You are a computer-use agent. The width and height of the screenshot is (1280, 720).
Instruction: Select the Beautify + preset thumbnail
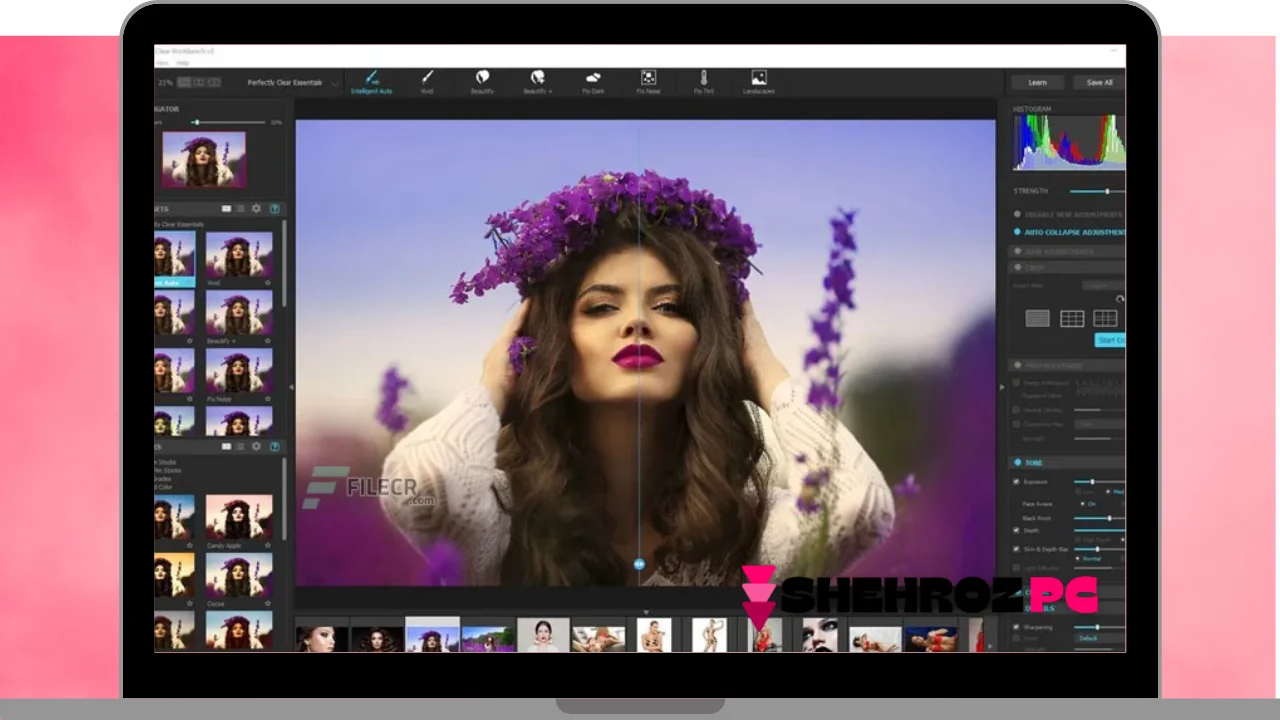(239, 312)
